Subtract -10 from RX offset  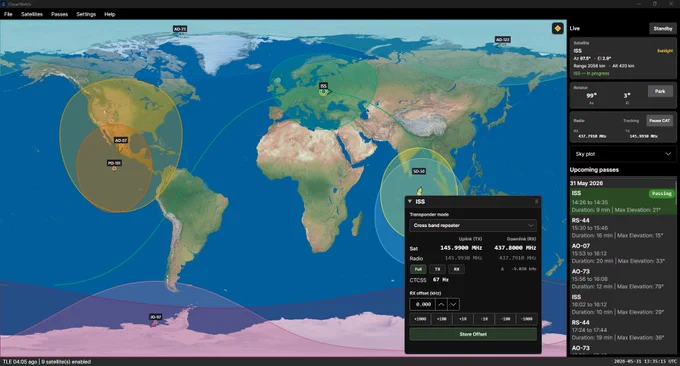484,319
